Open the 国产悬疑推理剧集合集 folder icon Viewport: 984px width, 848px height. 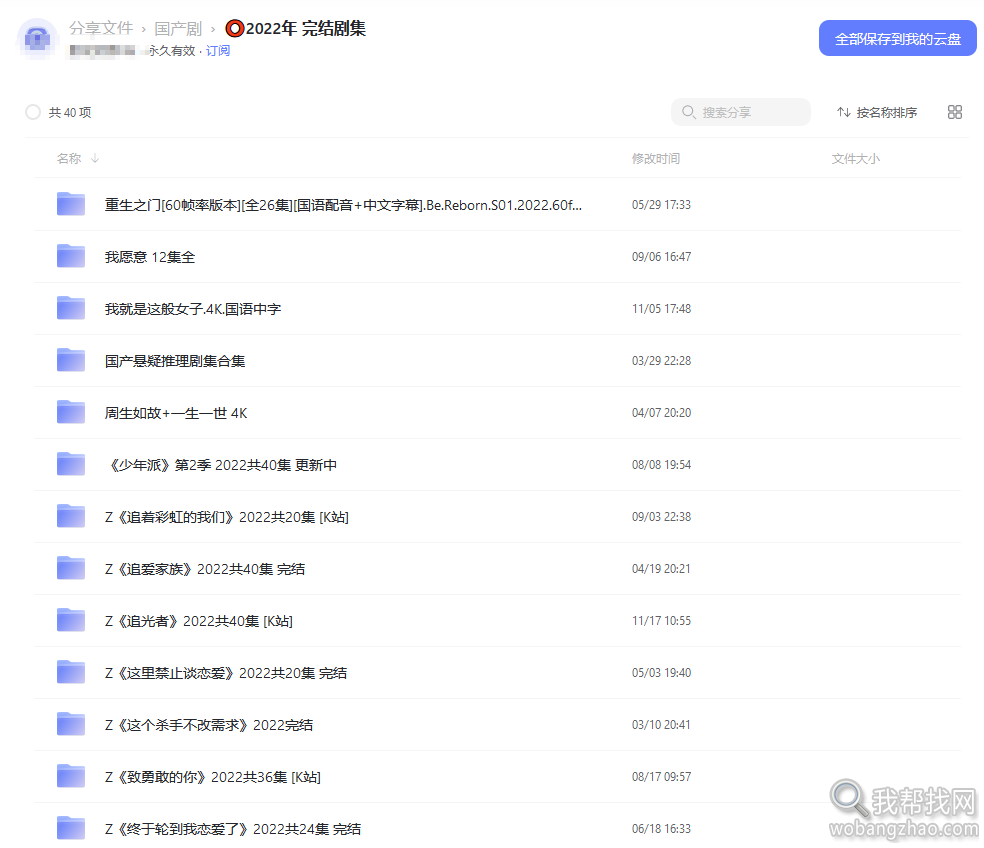coord(71,360)
